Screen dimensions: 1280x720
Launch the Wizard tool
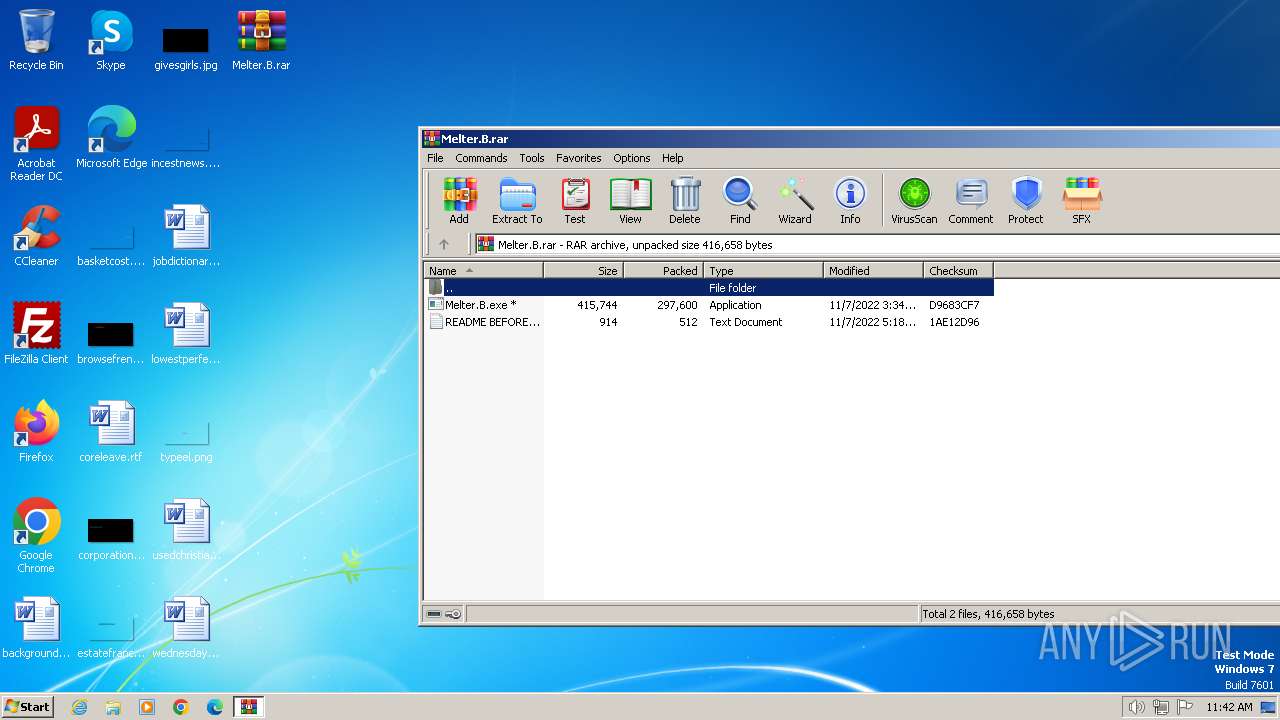(795, 200)
